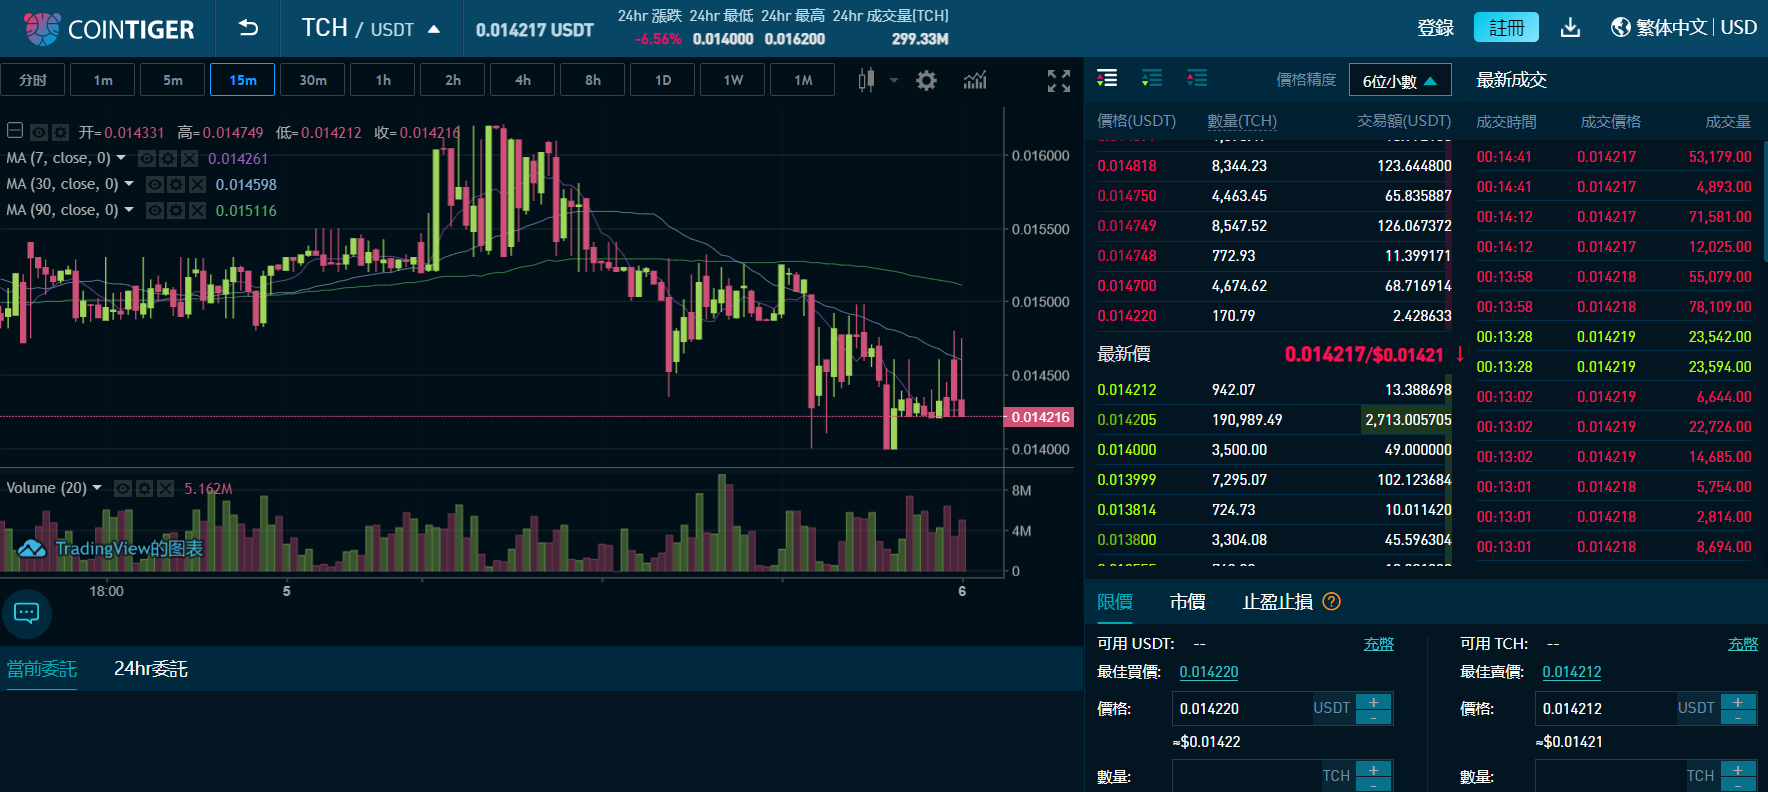Open the CoinTiger logo home link
Image resolution: width=1768 pixels, height=792 pixels.
pos(108,29)
